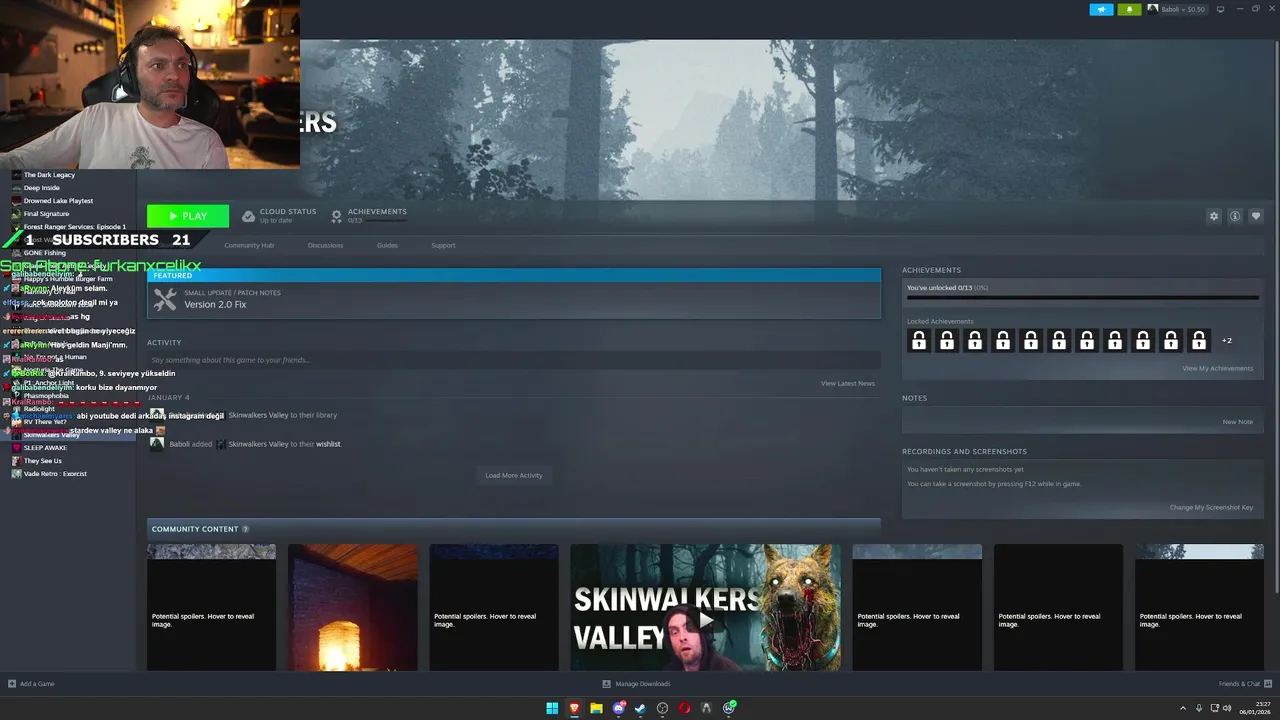Open Friends & Chat

[x=1243, y=684]
